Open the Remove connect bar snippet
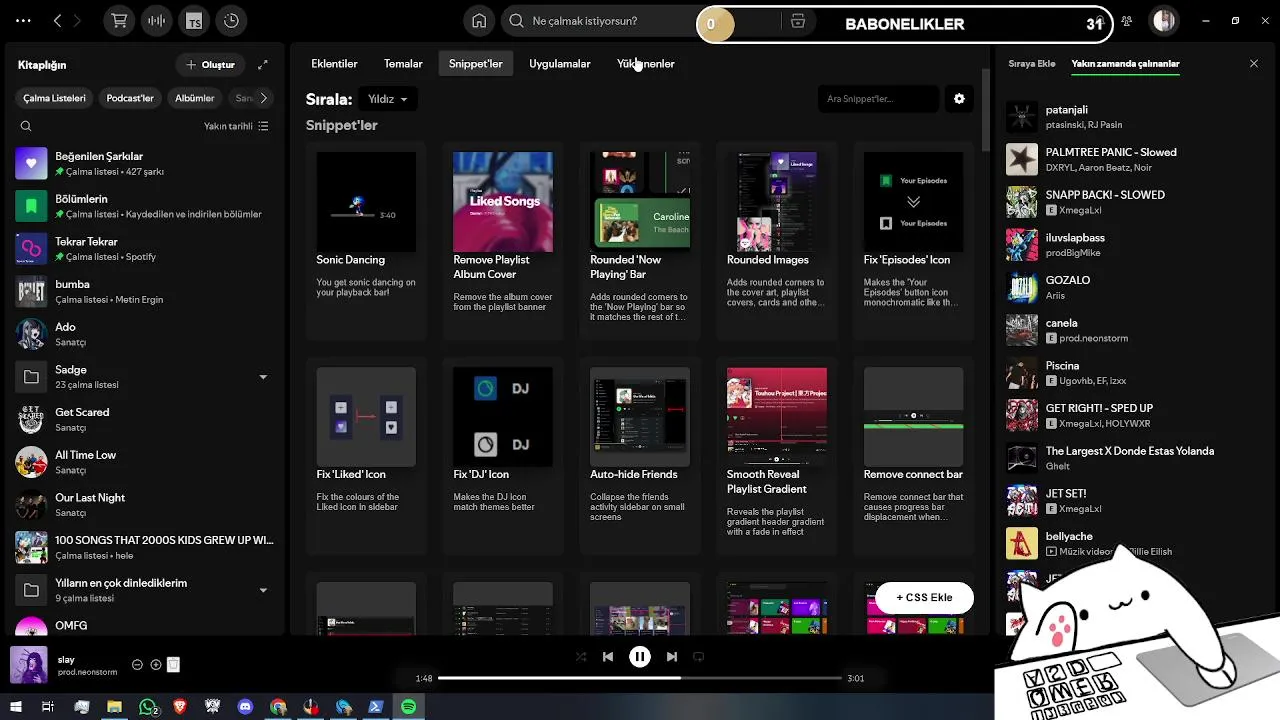Viewport: 1280px width, 720px height. pyautogui.click(x=913, y=456)
